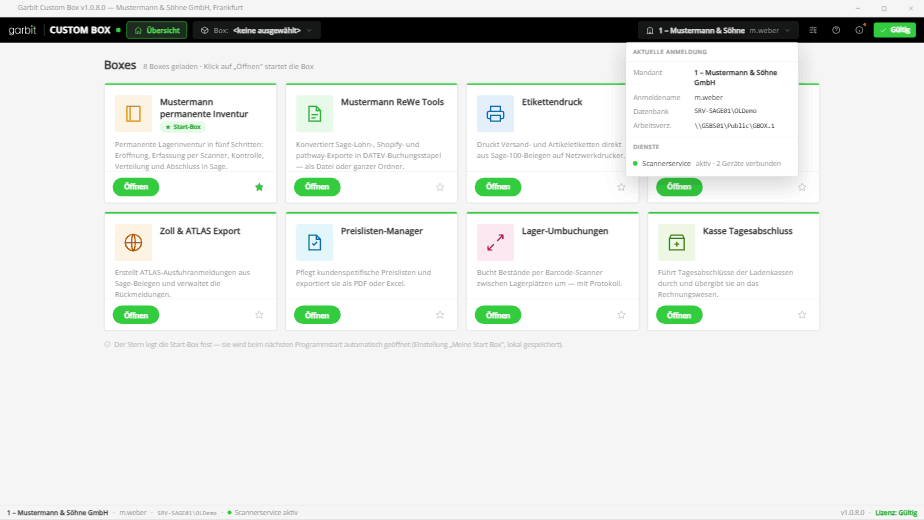Click the info icon beside the star hint
Image resolution: width=924 pixels, height=520 pixels.
107,344
